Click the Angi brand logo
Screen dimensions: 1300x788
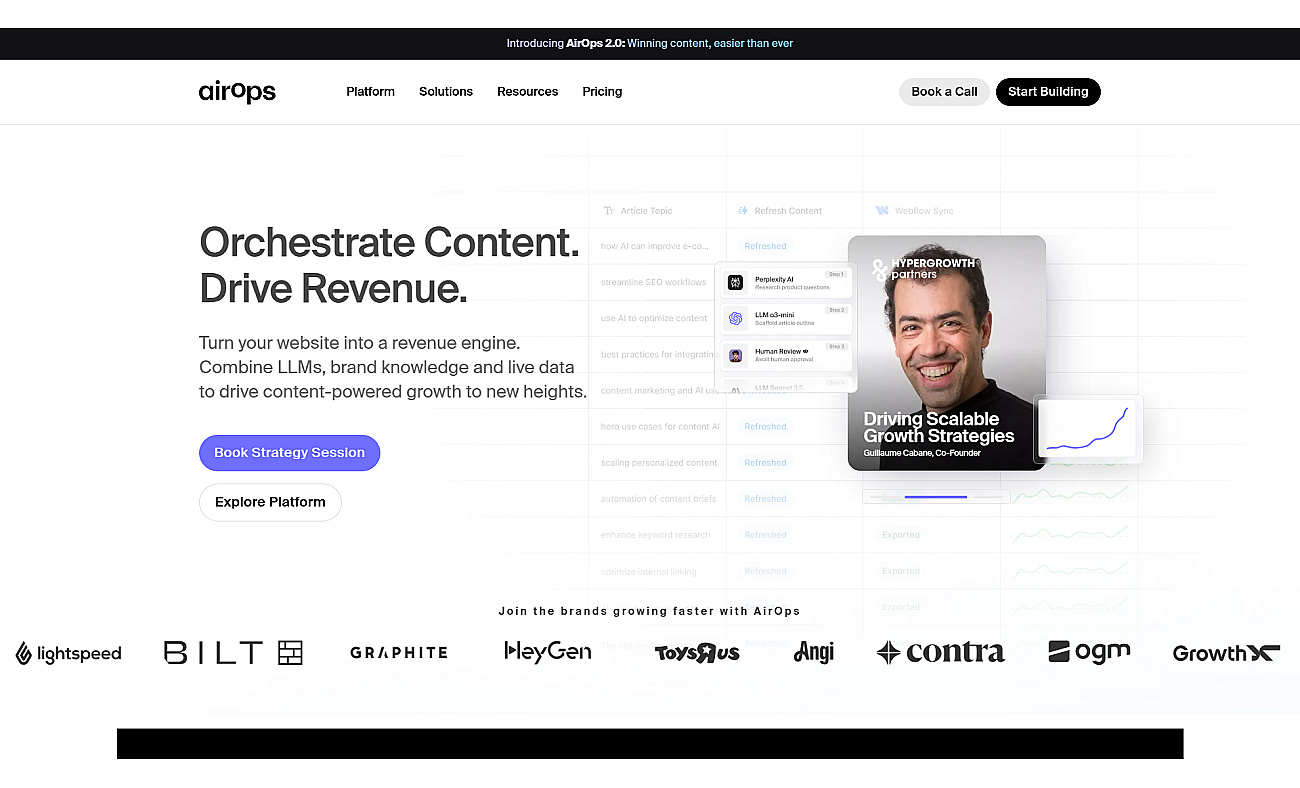pos(813,652)
